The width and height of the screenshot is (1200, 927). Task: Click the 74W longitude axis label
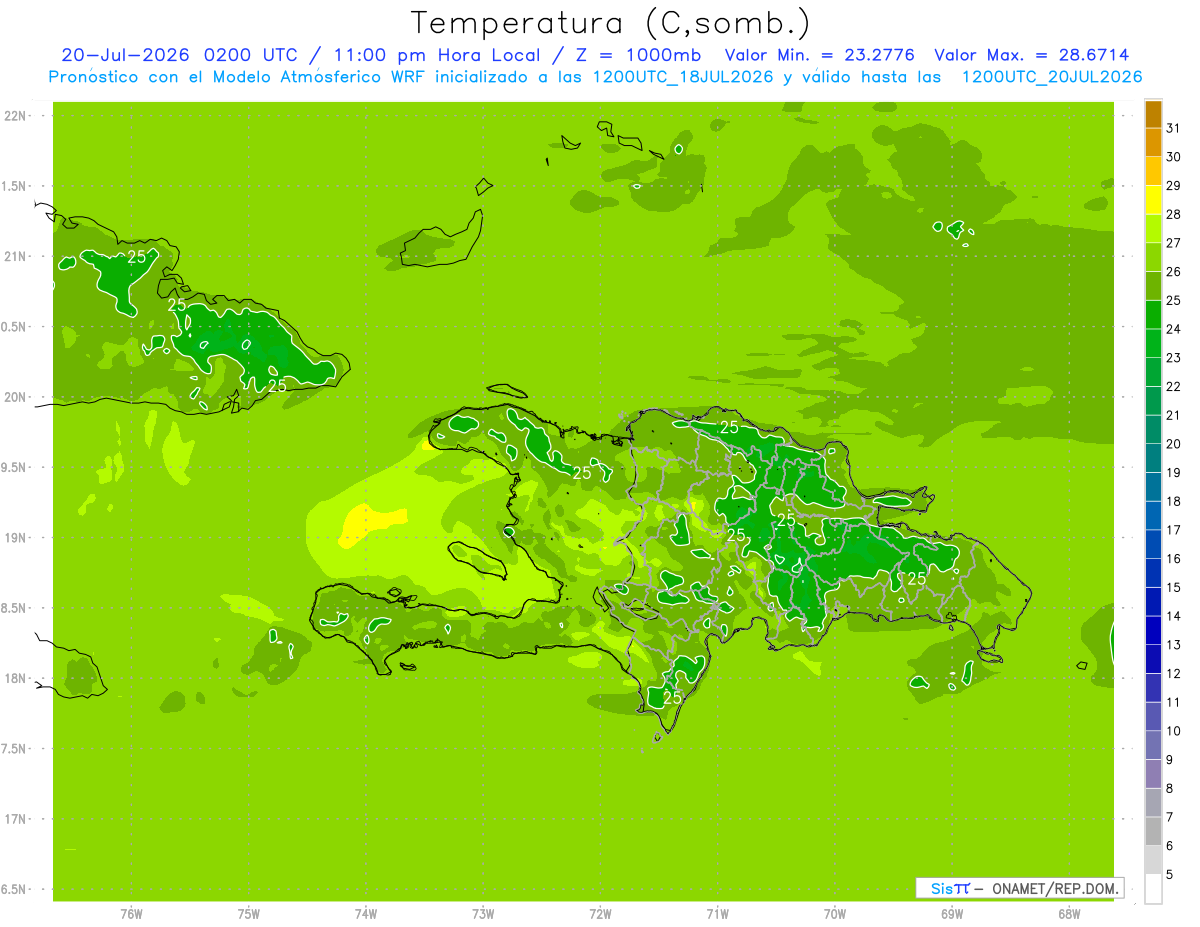pos(365,914)
